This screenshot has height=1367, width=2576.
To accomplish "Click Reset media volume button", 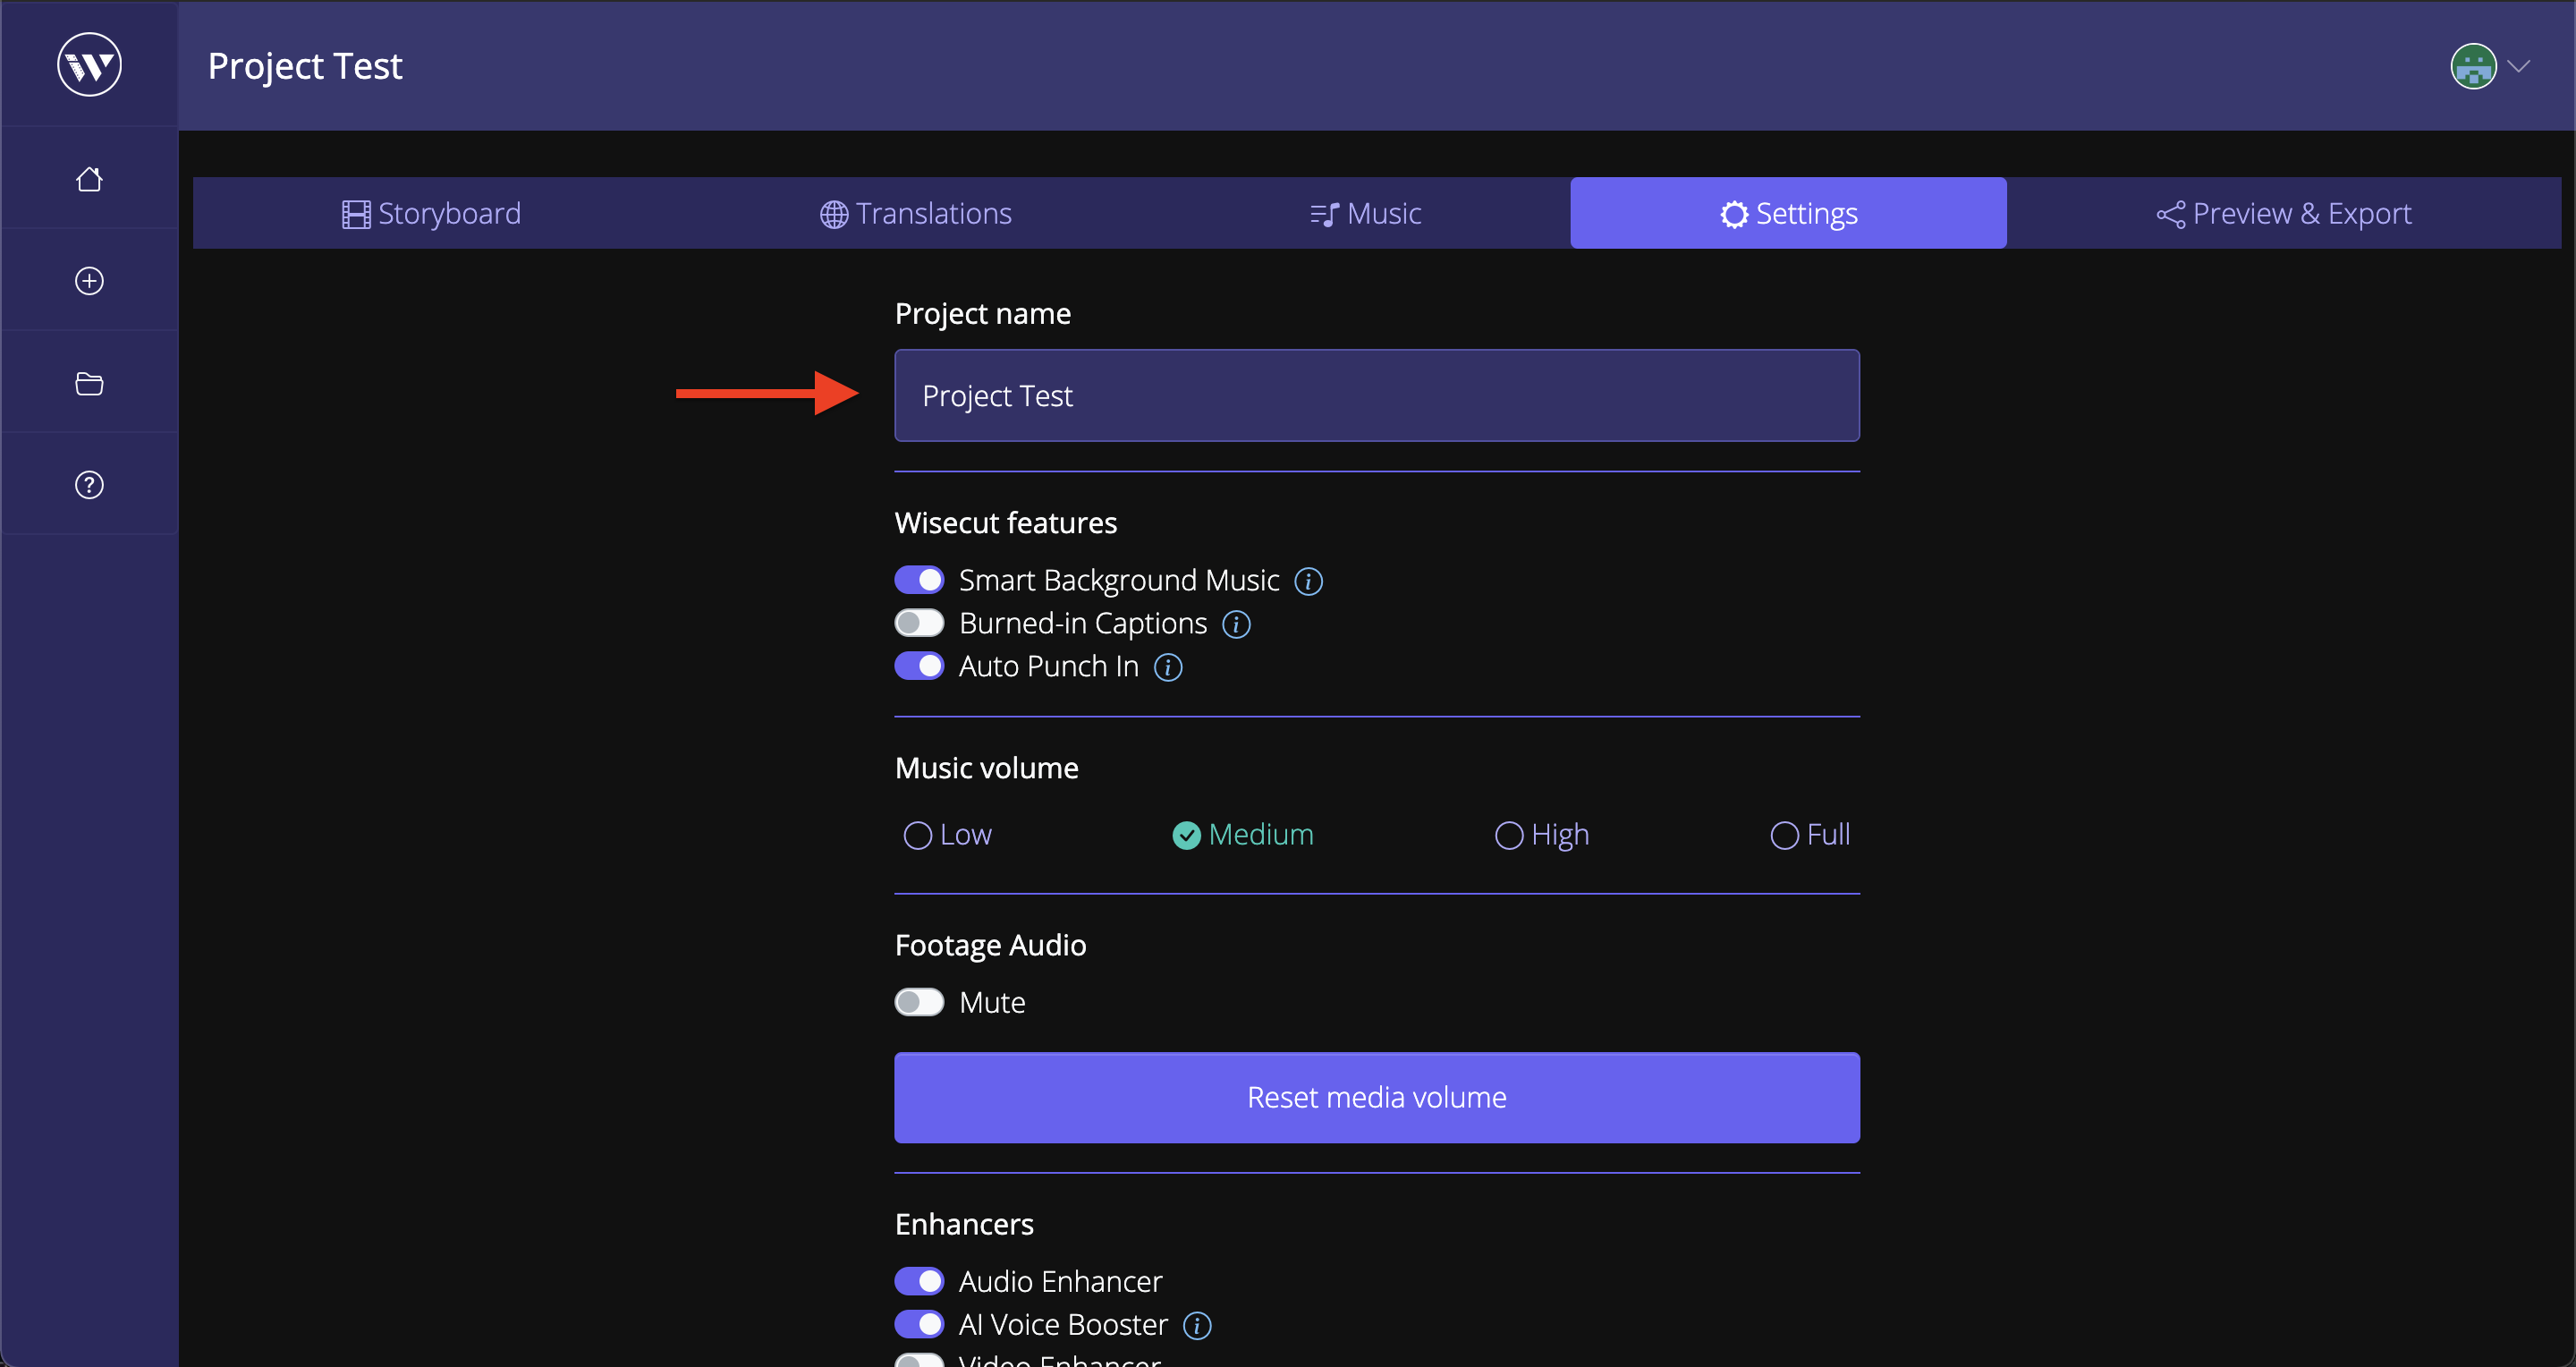I will tap(1377, 1096).
